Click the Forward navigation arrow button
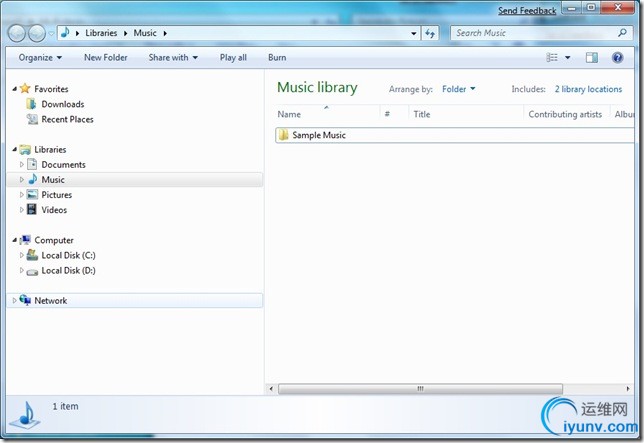Viewport: 644px width, 443px height. [37, 33]
